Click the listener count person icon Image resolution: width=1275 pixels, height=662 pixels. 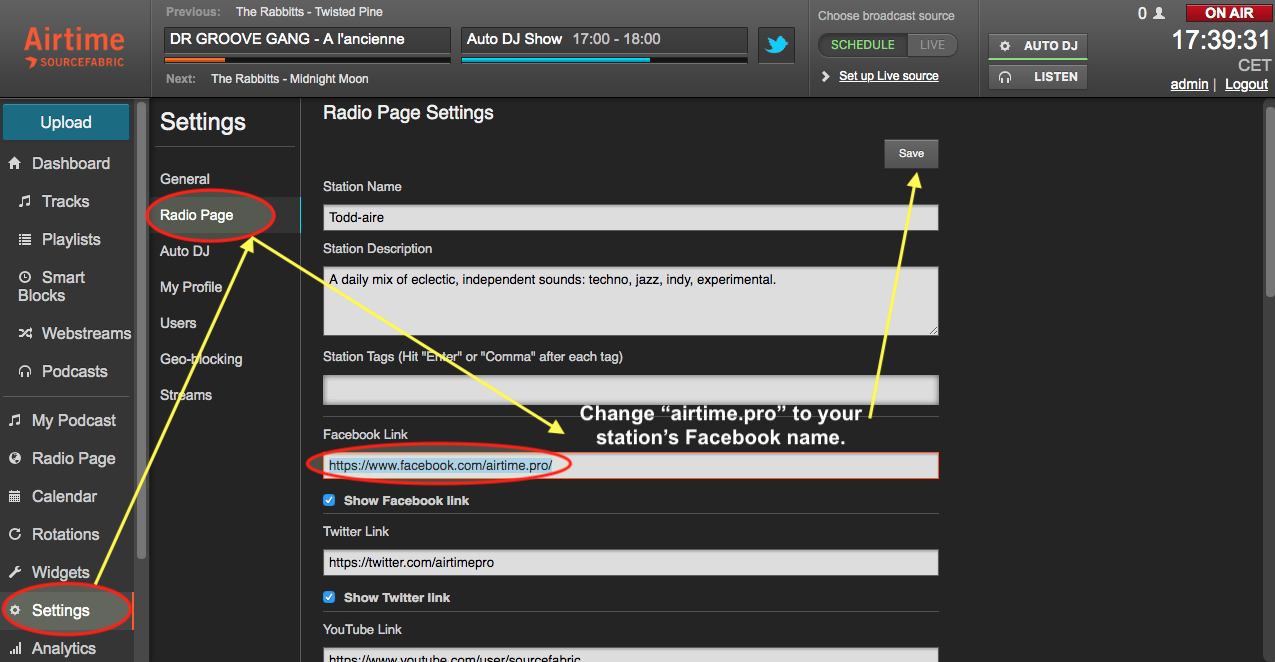[x=1159, y=13]
